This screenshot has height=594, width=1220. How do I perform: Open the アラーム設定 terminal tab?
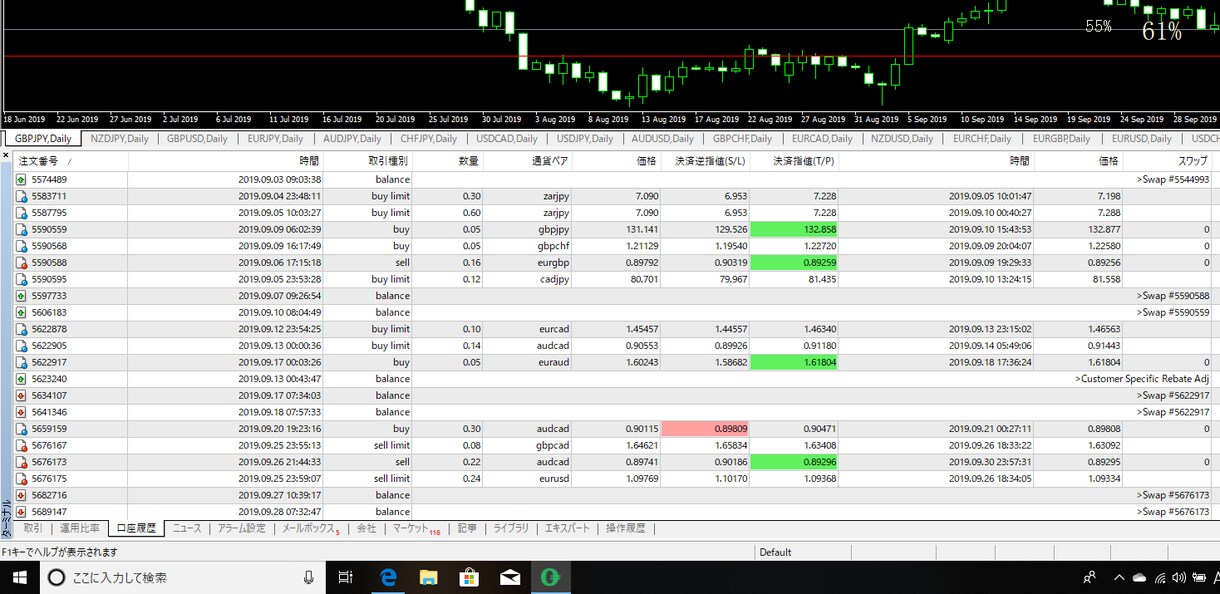click(x=241, y=528)
